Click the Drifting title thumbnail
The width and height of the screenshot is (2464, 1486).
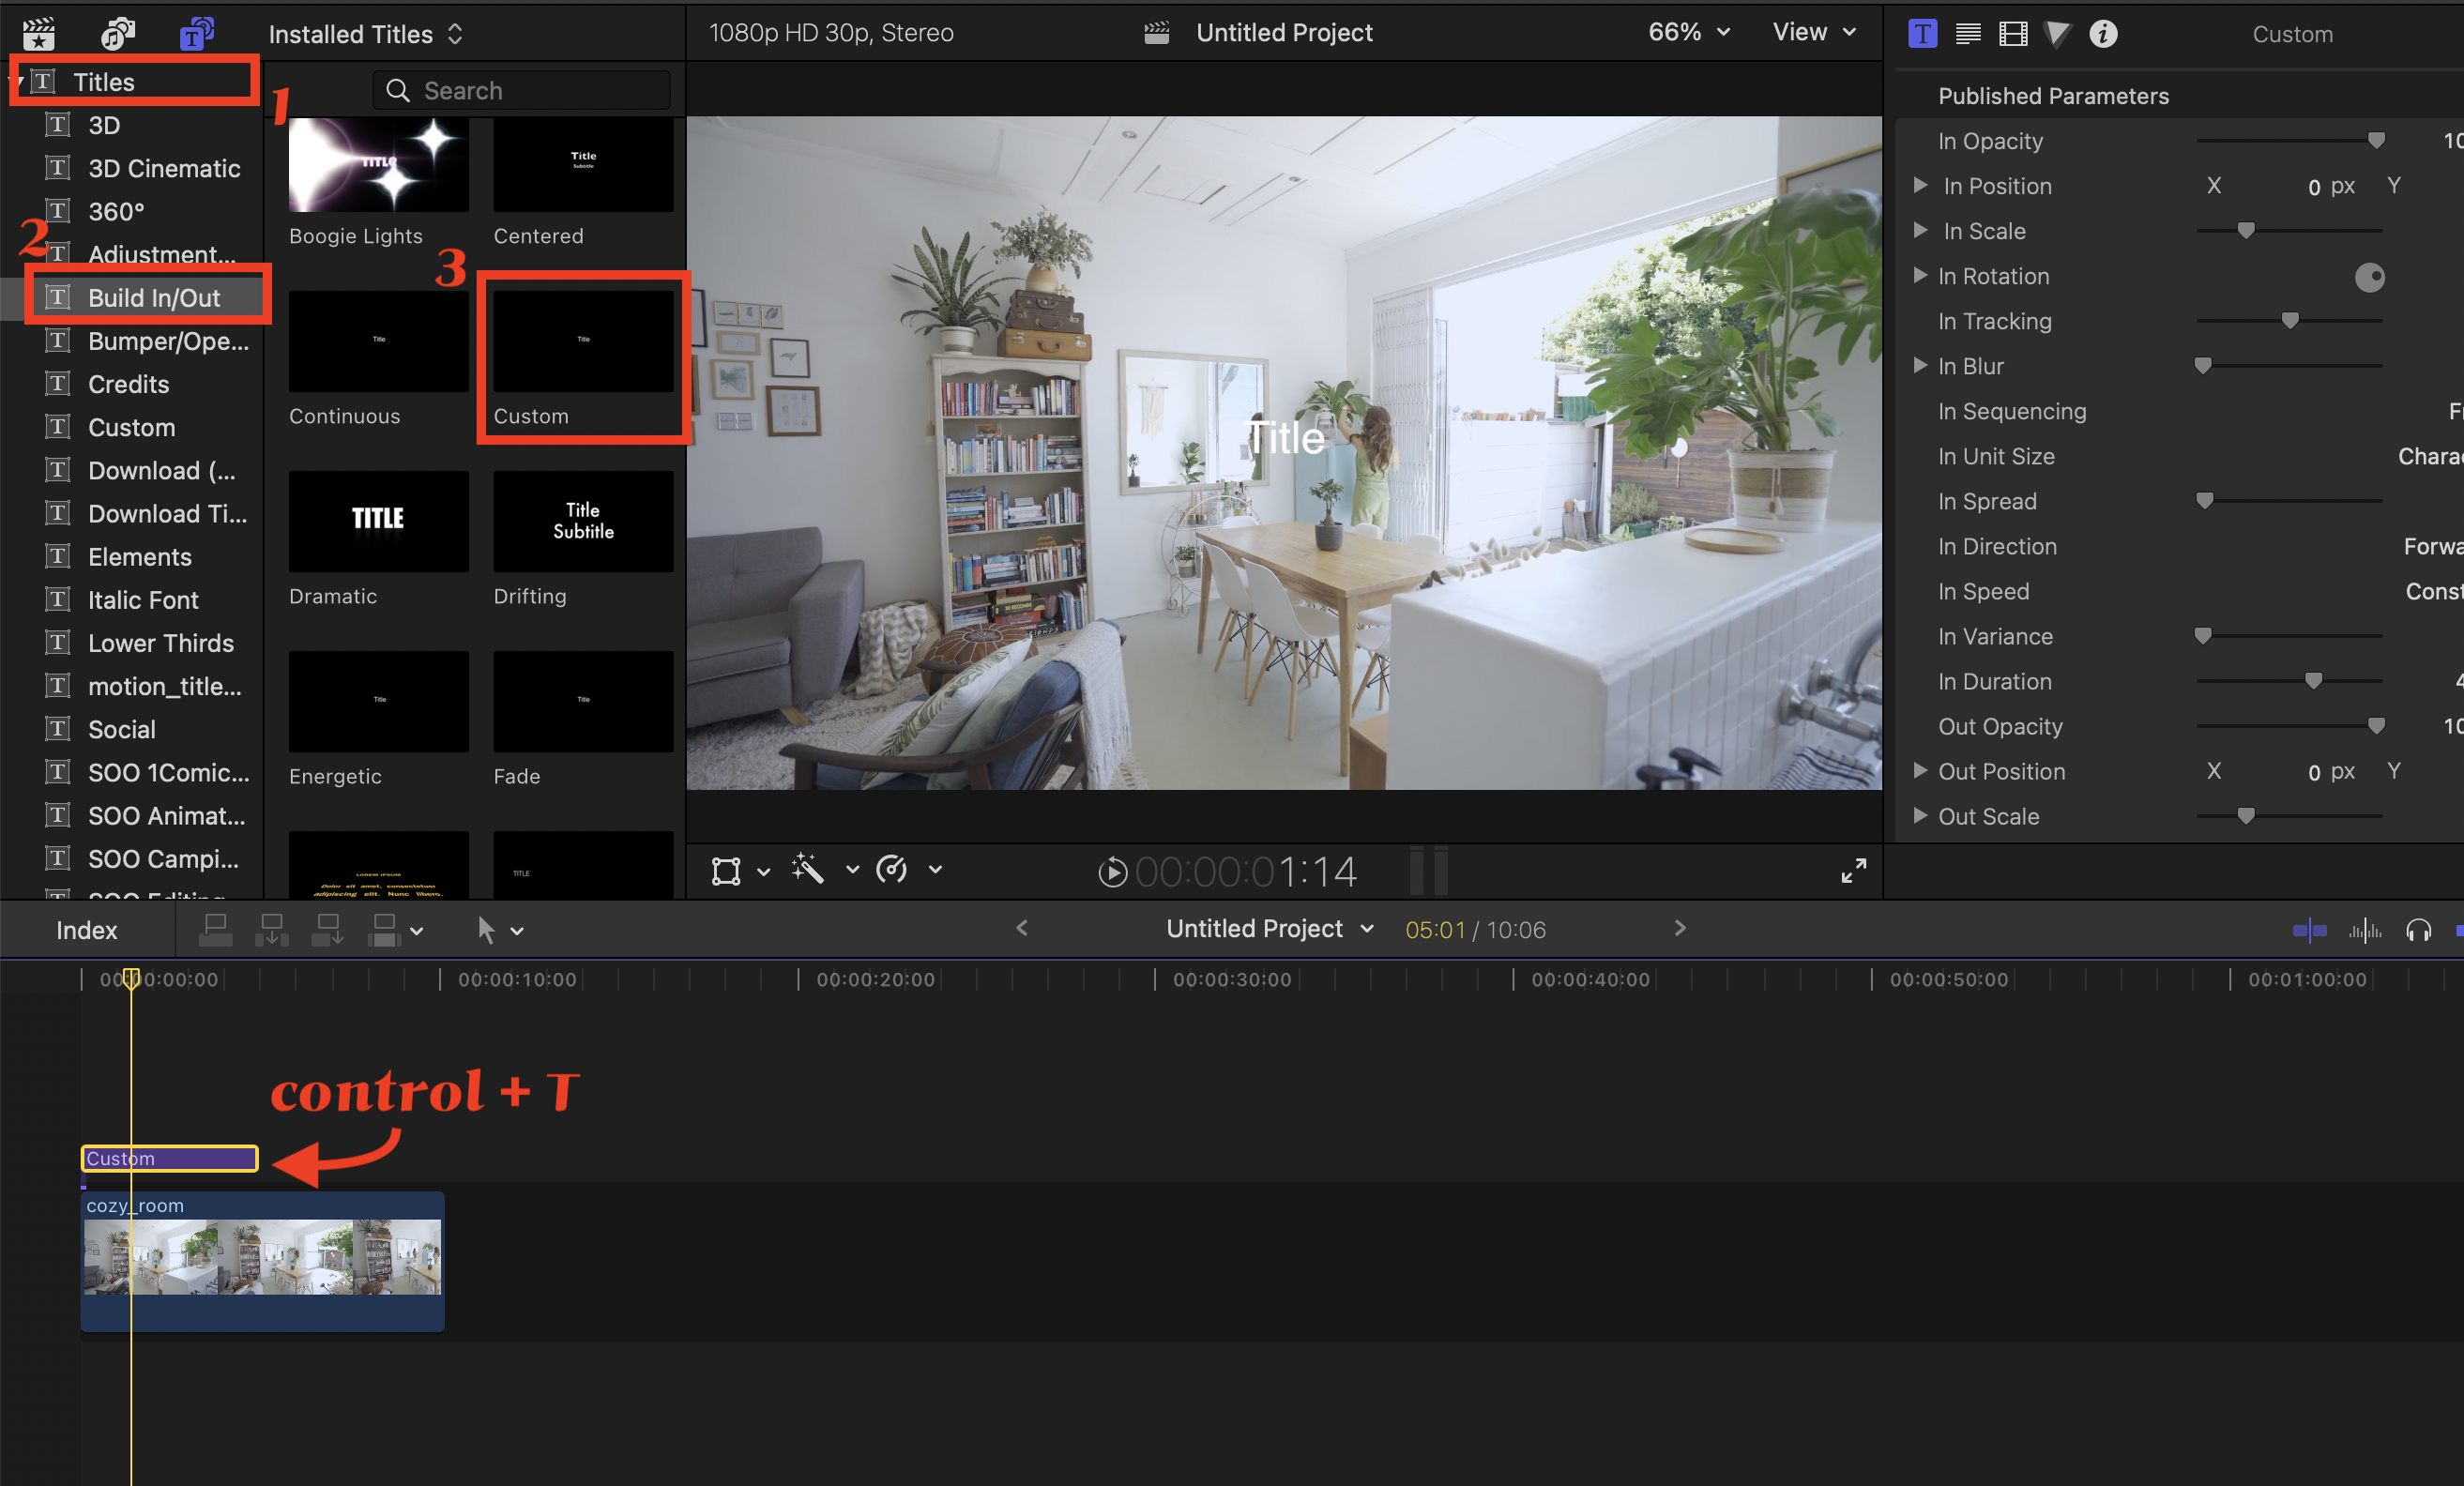click(583, 522)
